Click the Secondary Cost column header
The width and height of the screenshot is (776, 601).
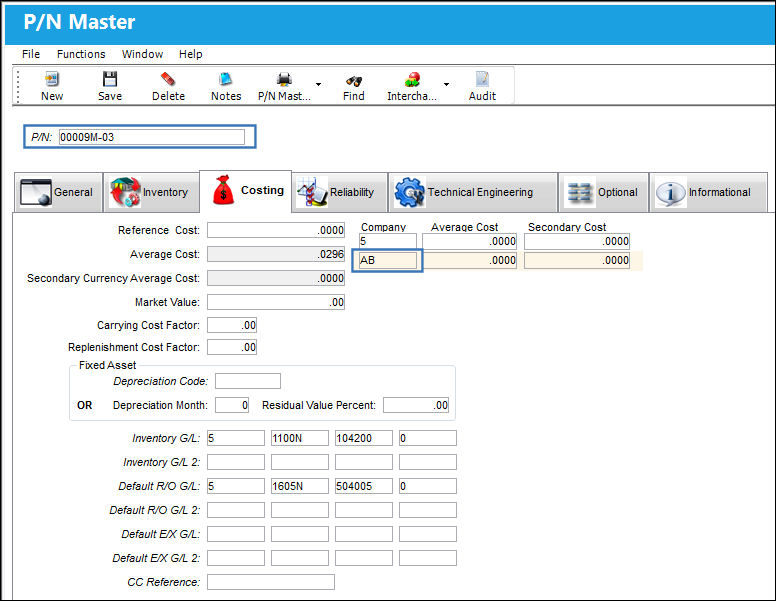point(567,227)
